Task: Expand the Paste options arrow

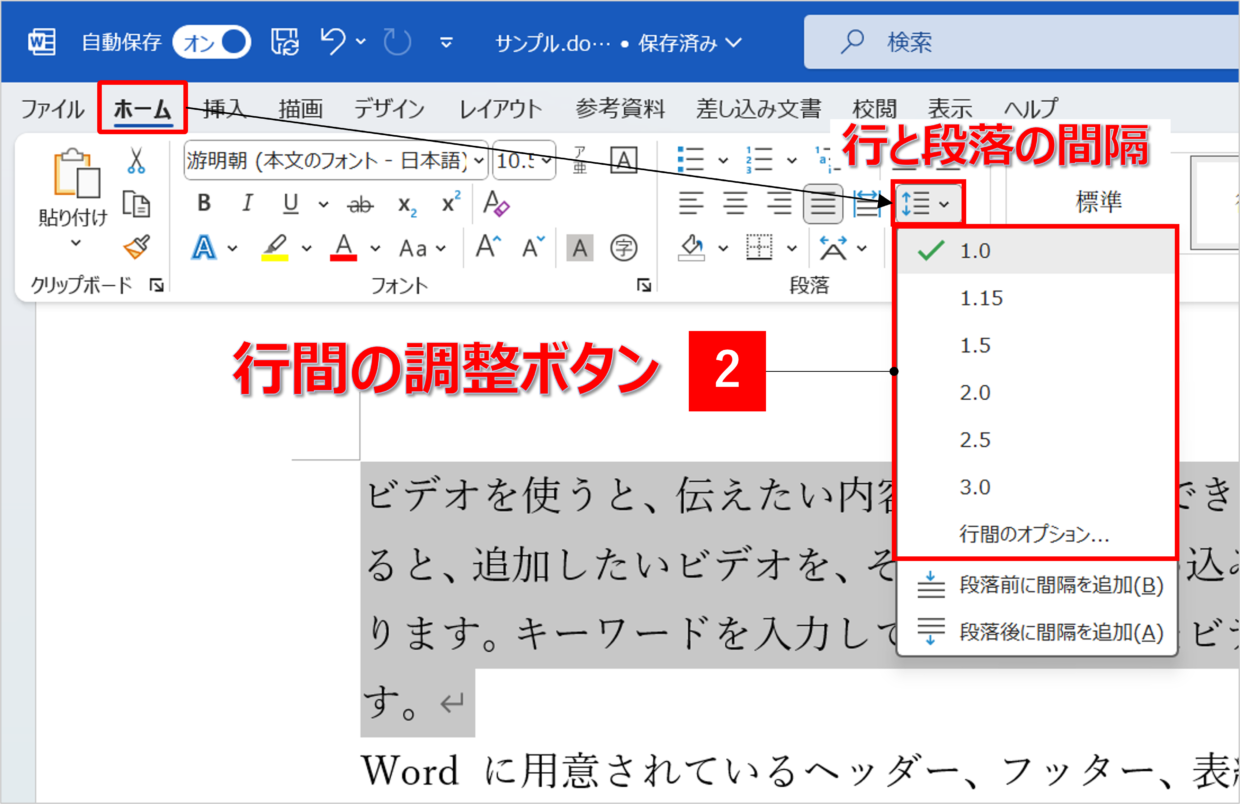Action: coord(76,243)
